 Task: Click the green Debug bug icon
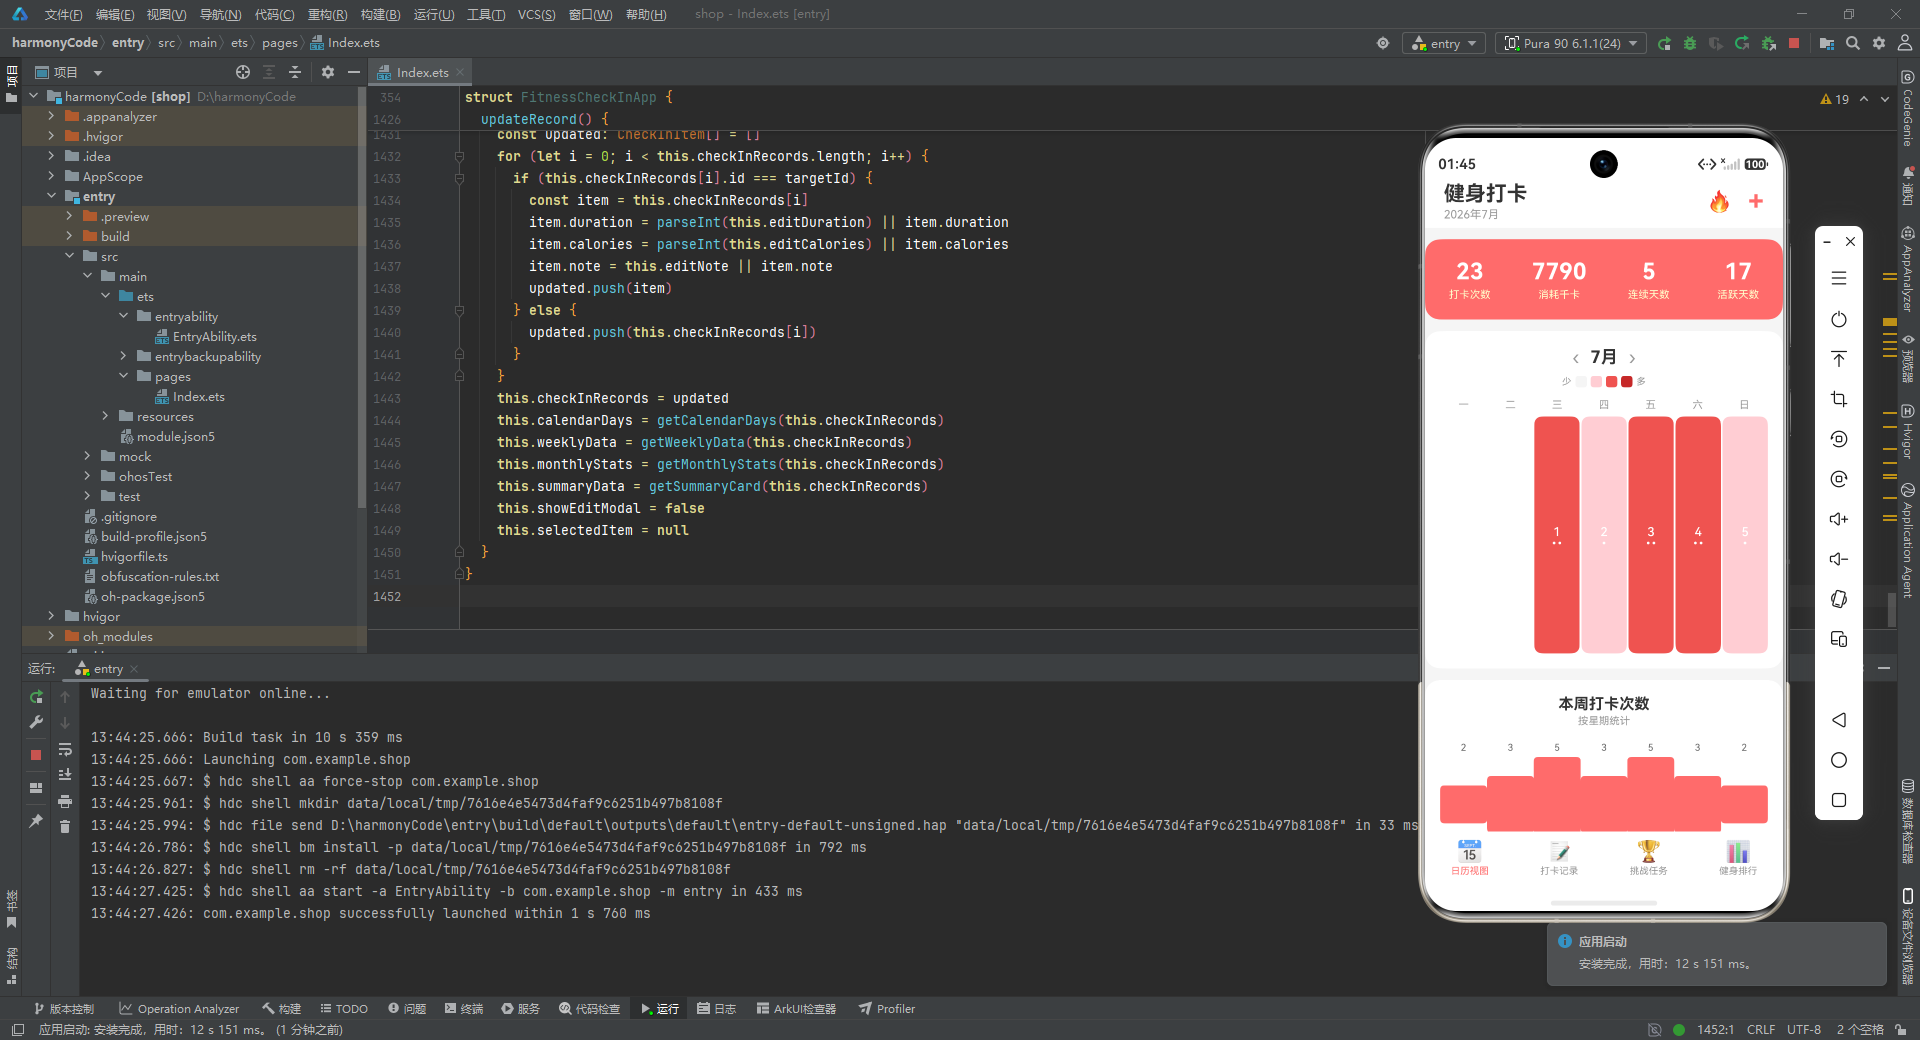[x=1690, y=44]
